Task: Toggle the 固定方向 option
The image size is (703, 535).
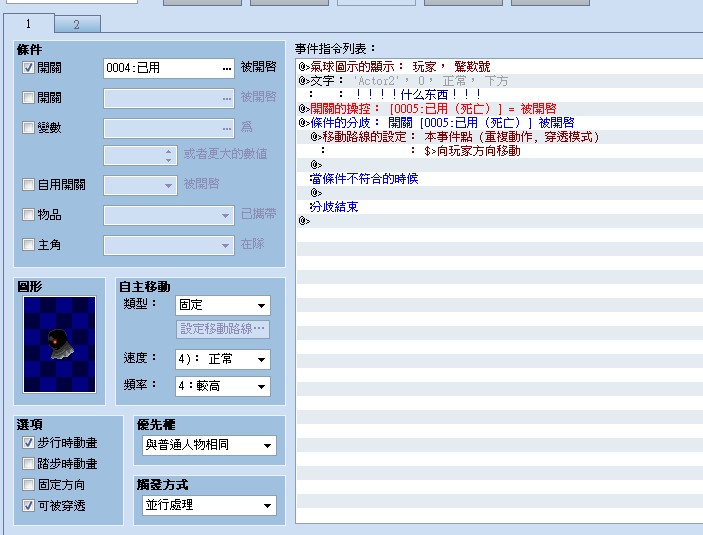Action: pyautogui.click(x=28, y=484)
